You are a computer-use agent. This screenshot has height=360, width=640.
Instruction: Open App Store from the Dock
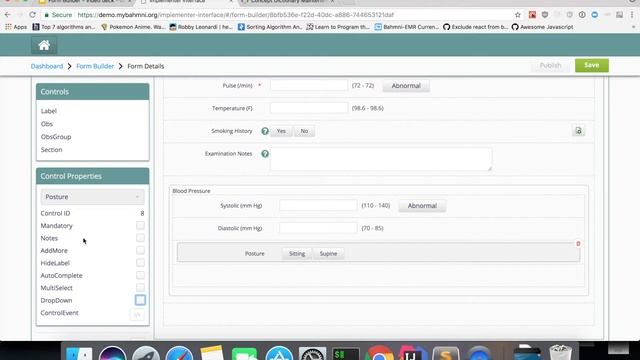279,353
